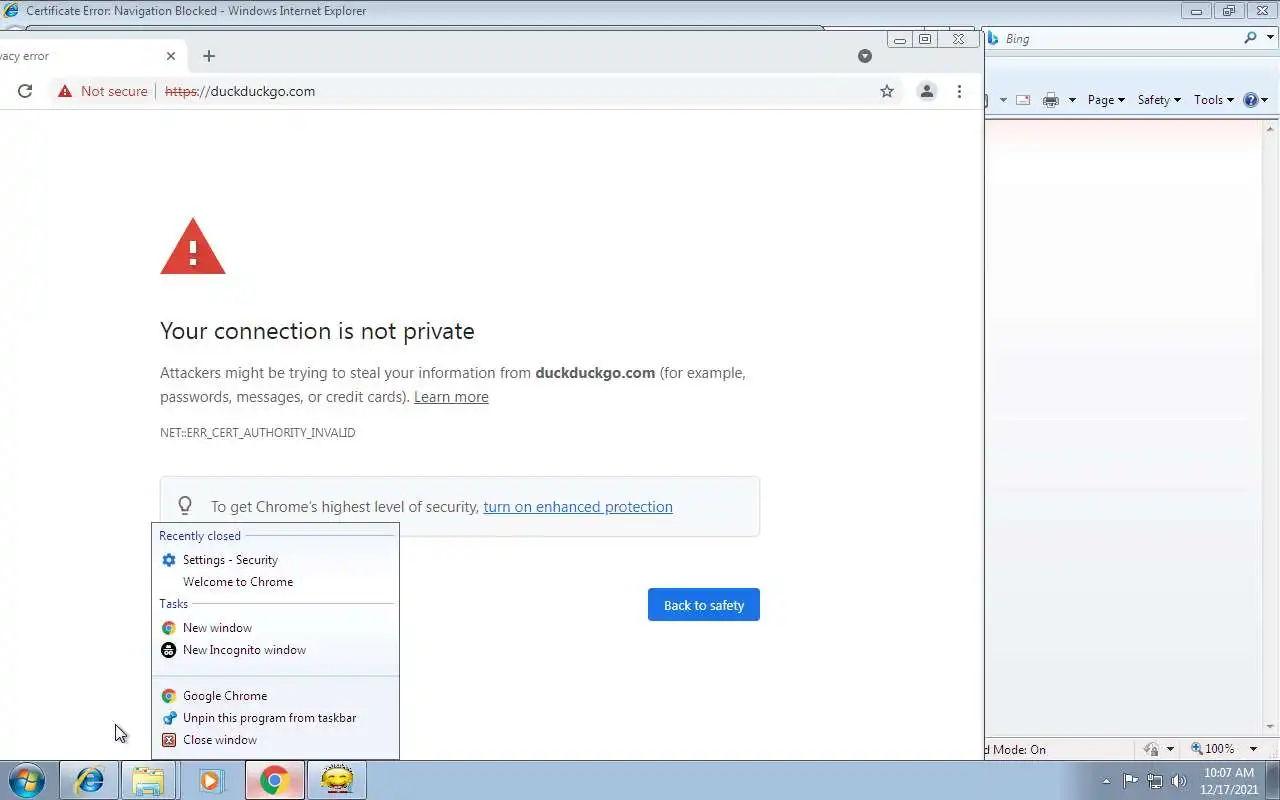Click the yellow emoji face taskbar icon
This screenshot has width=1280, height=800.
337,780
